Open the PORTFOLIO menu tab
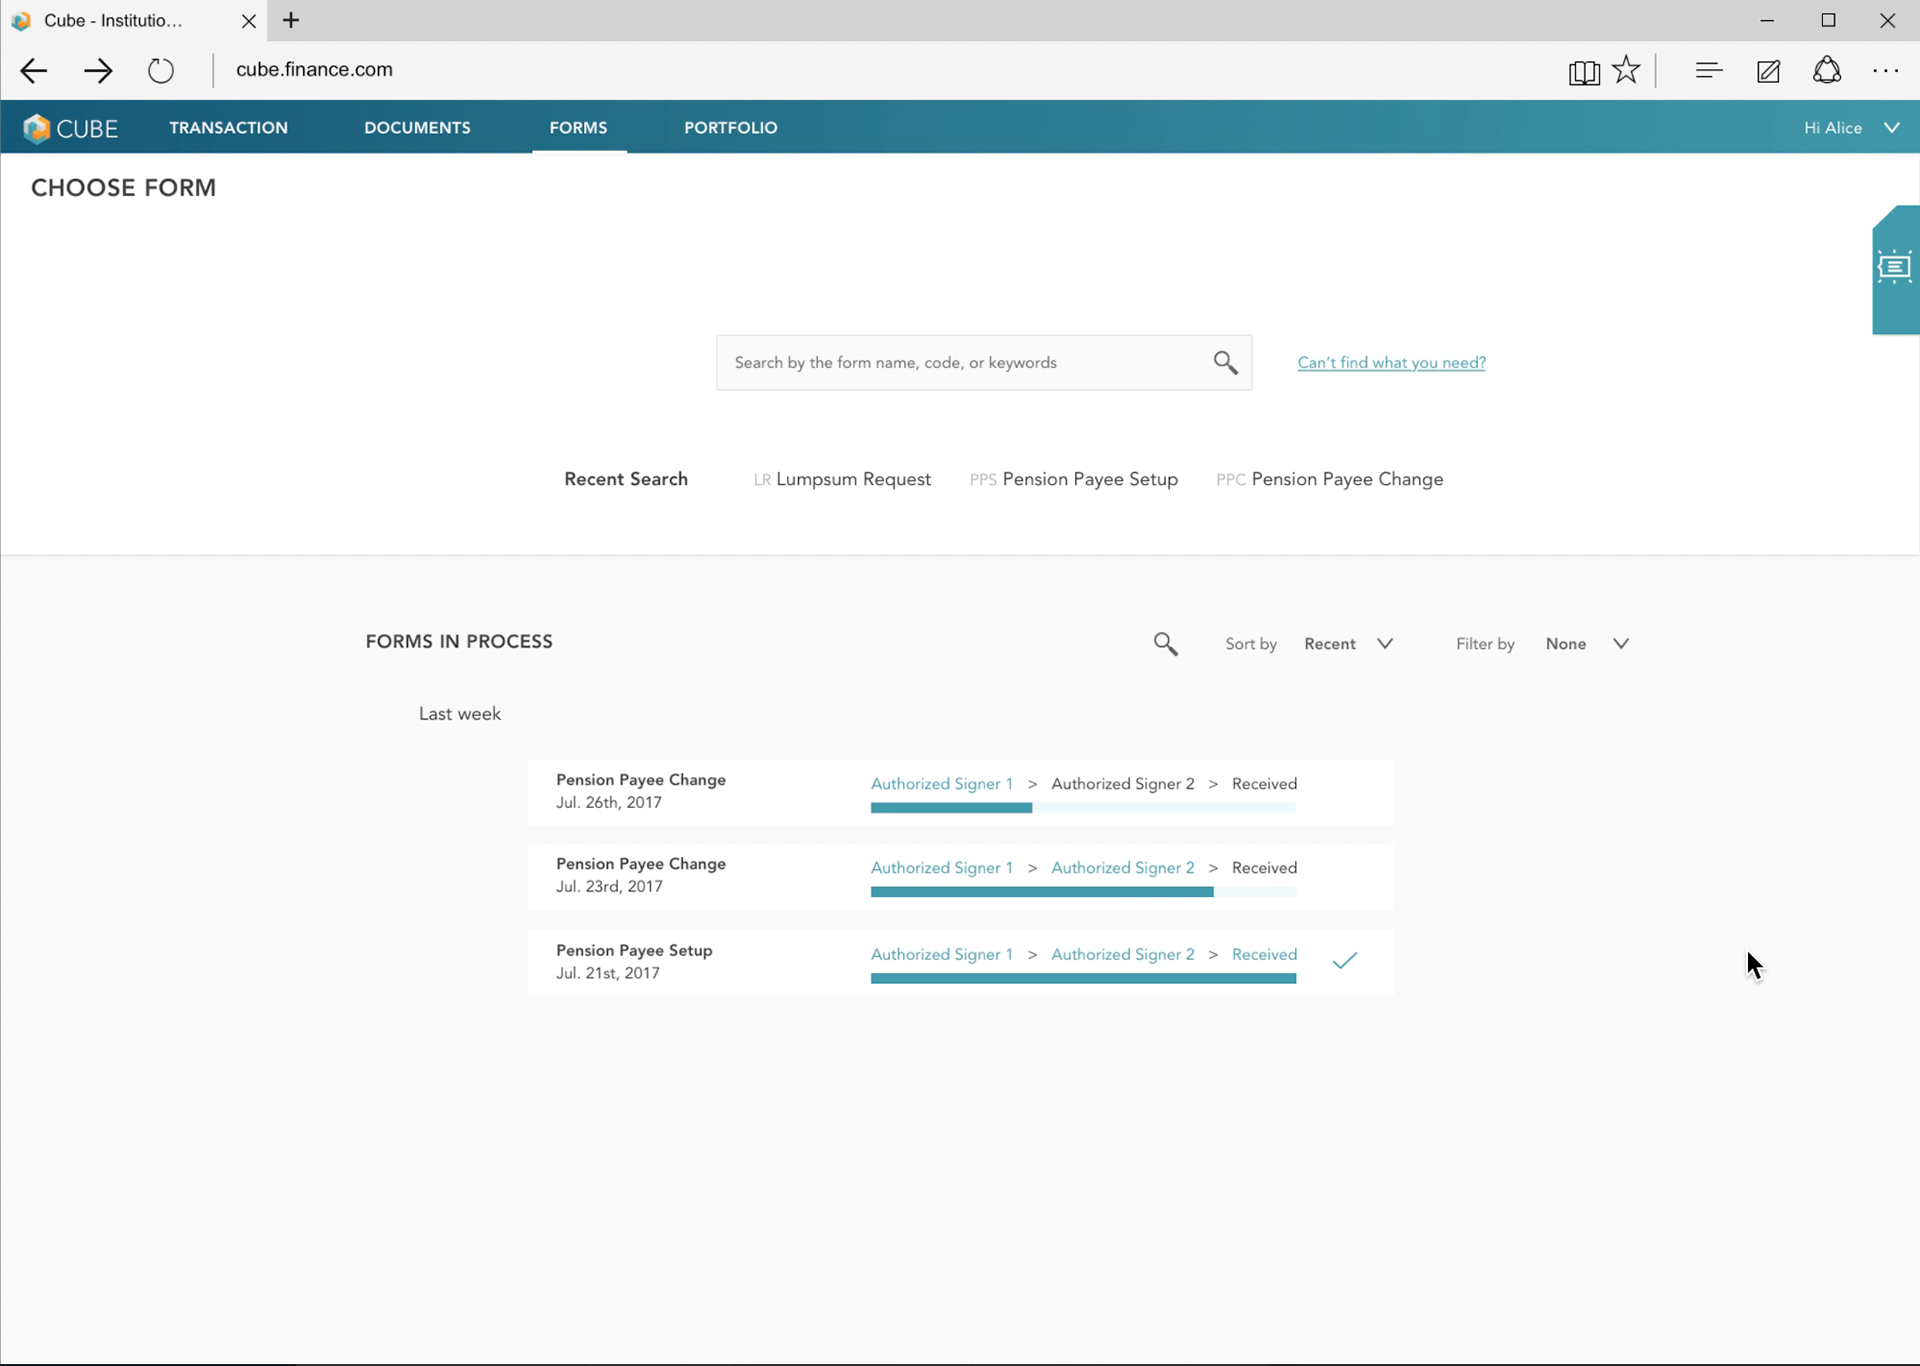This screenshot has width=1920, height=1366. (x=731, y=128)
